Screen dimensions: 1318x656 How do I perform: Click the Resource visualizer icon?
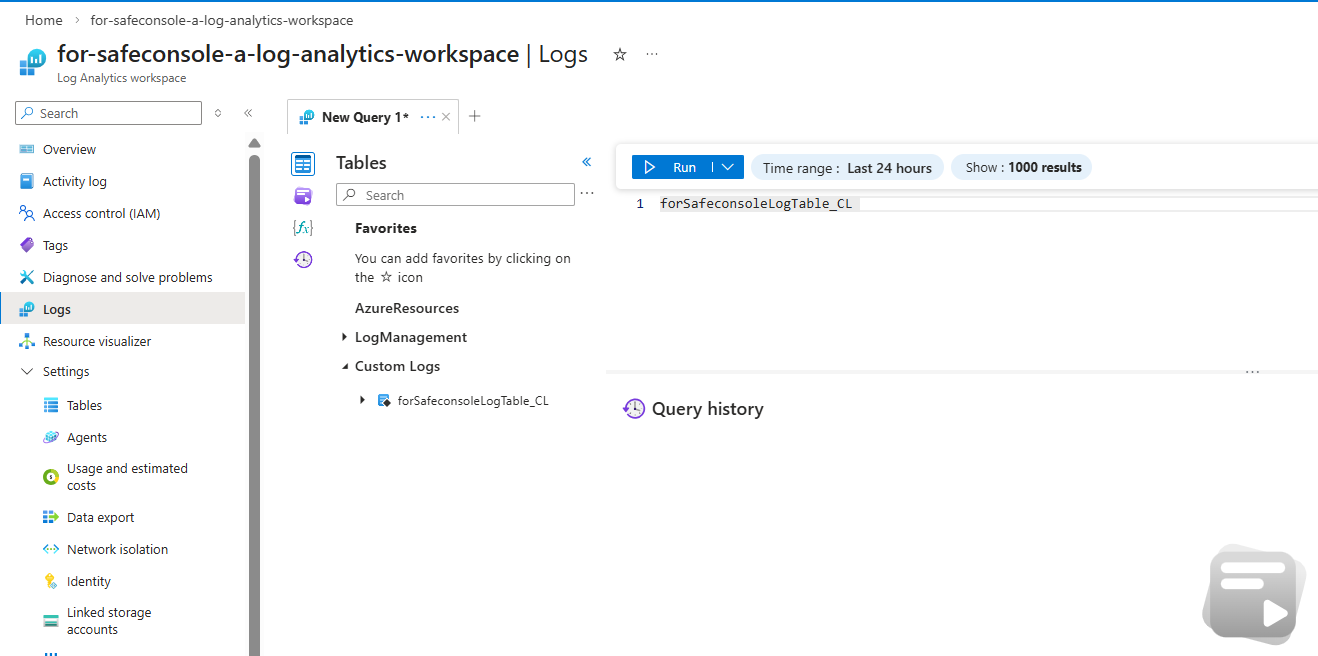click(27, 341)
